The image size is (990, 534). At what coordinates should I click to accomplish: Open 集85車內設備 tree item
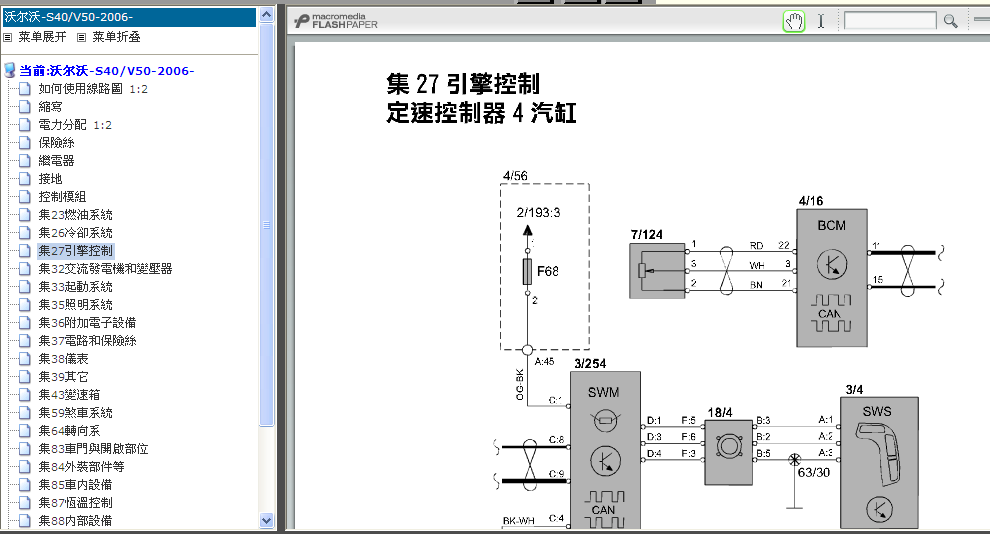pyautogui.click(x=75, y=485)
